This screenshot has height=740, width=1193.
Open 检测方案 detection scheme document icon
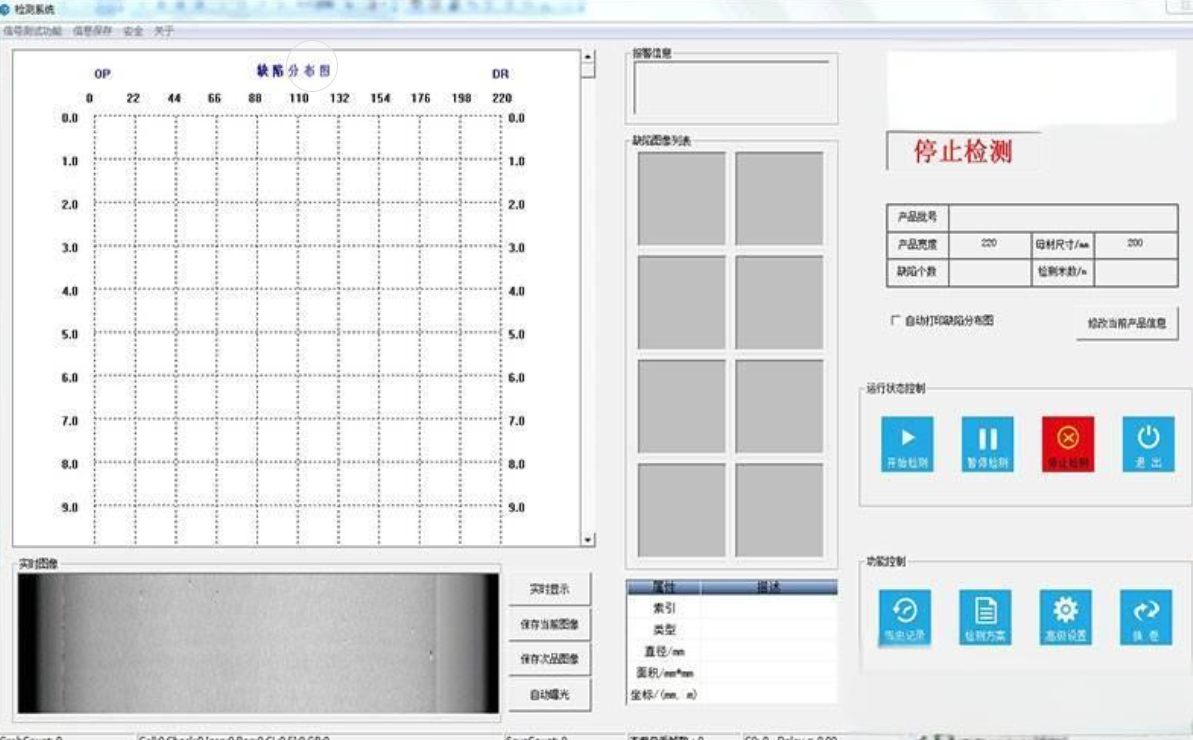985,617
